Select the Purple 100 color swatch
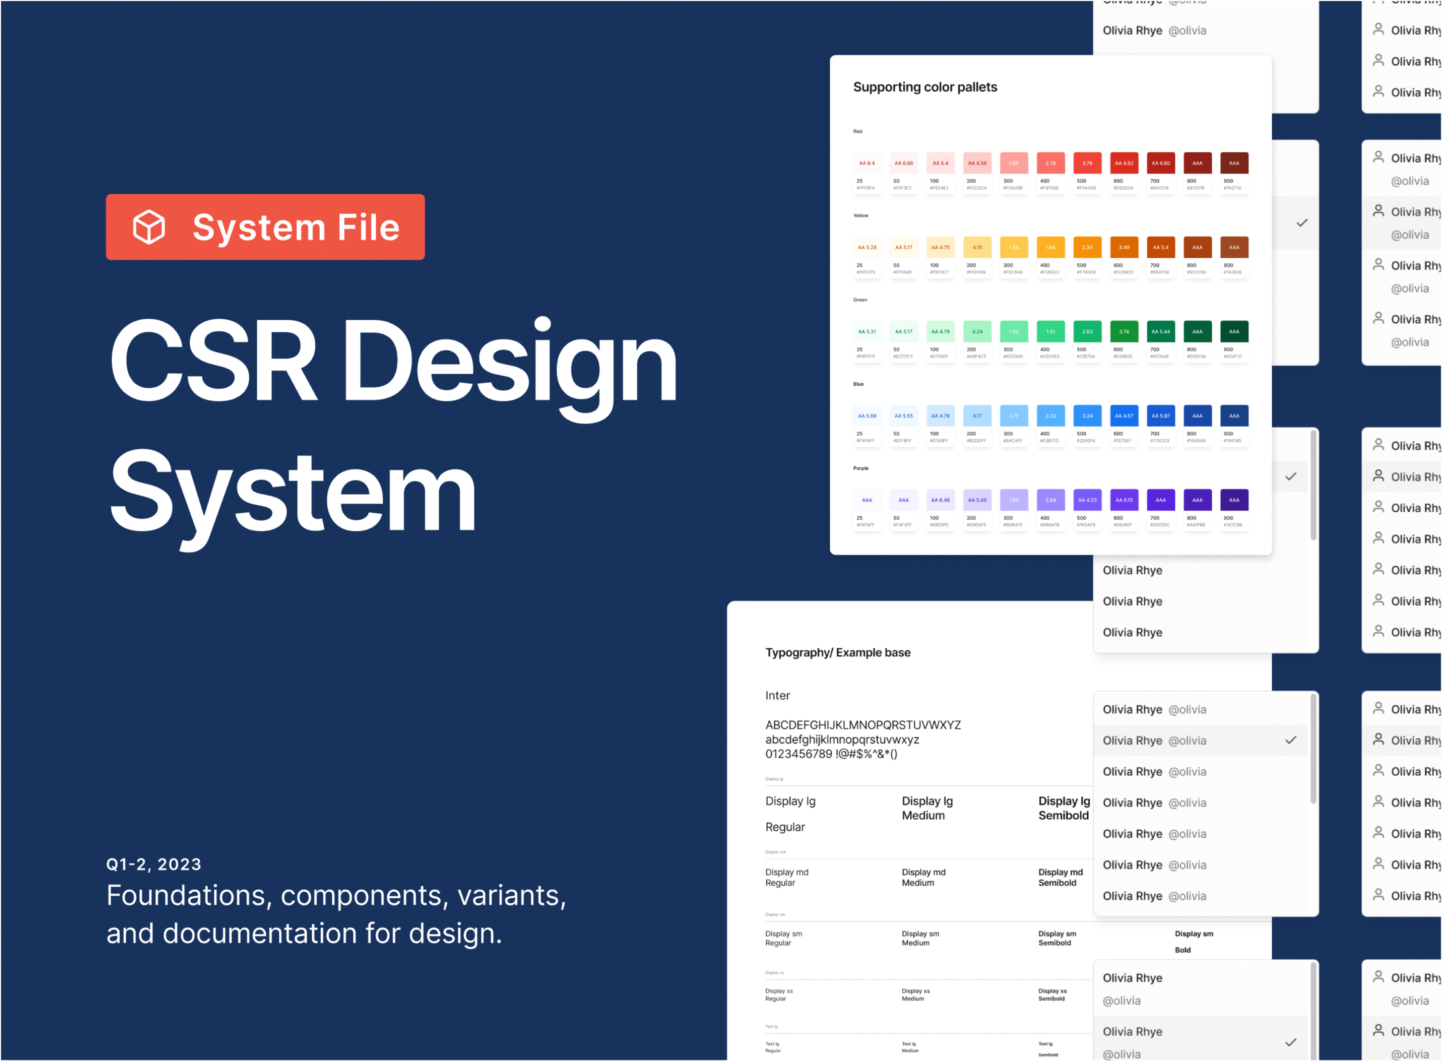 coord(941,500)
